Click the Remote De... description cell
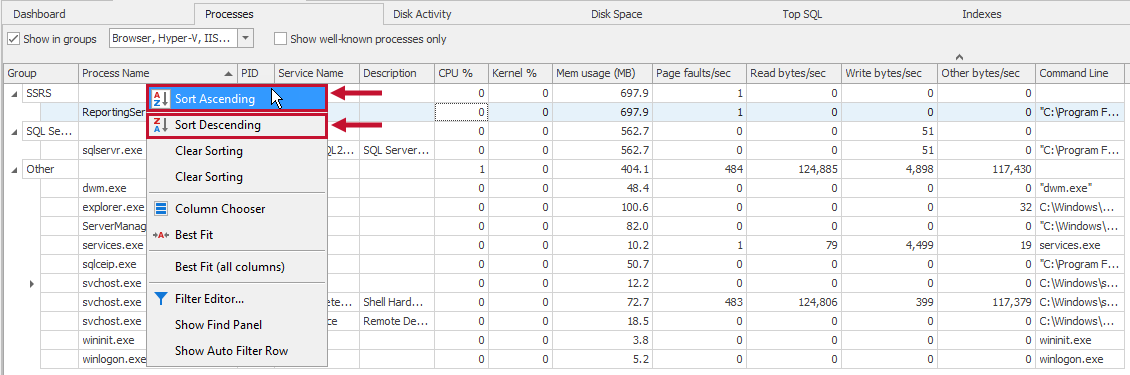Viewport: 1130px width, 375px height. click(396, 321)
